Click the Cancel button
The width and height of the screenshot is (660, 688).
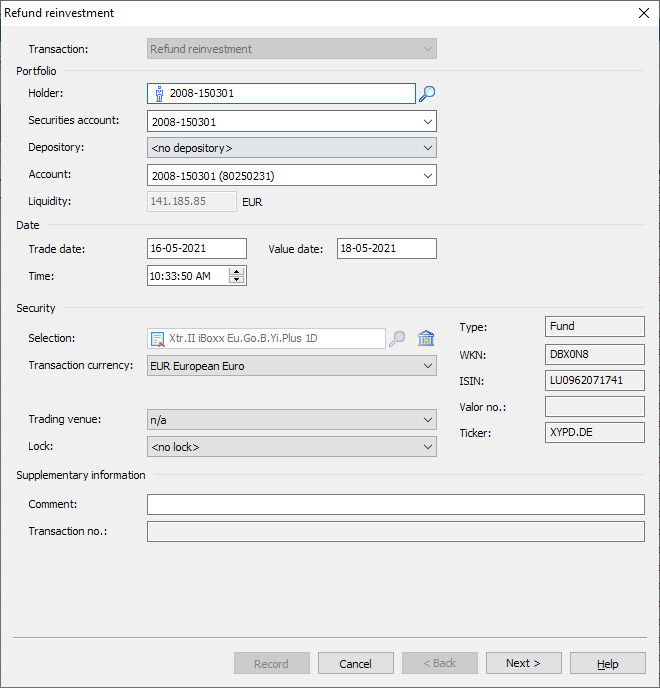[355, 663]
